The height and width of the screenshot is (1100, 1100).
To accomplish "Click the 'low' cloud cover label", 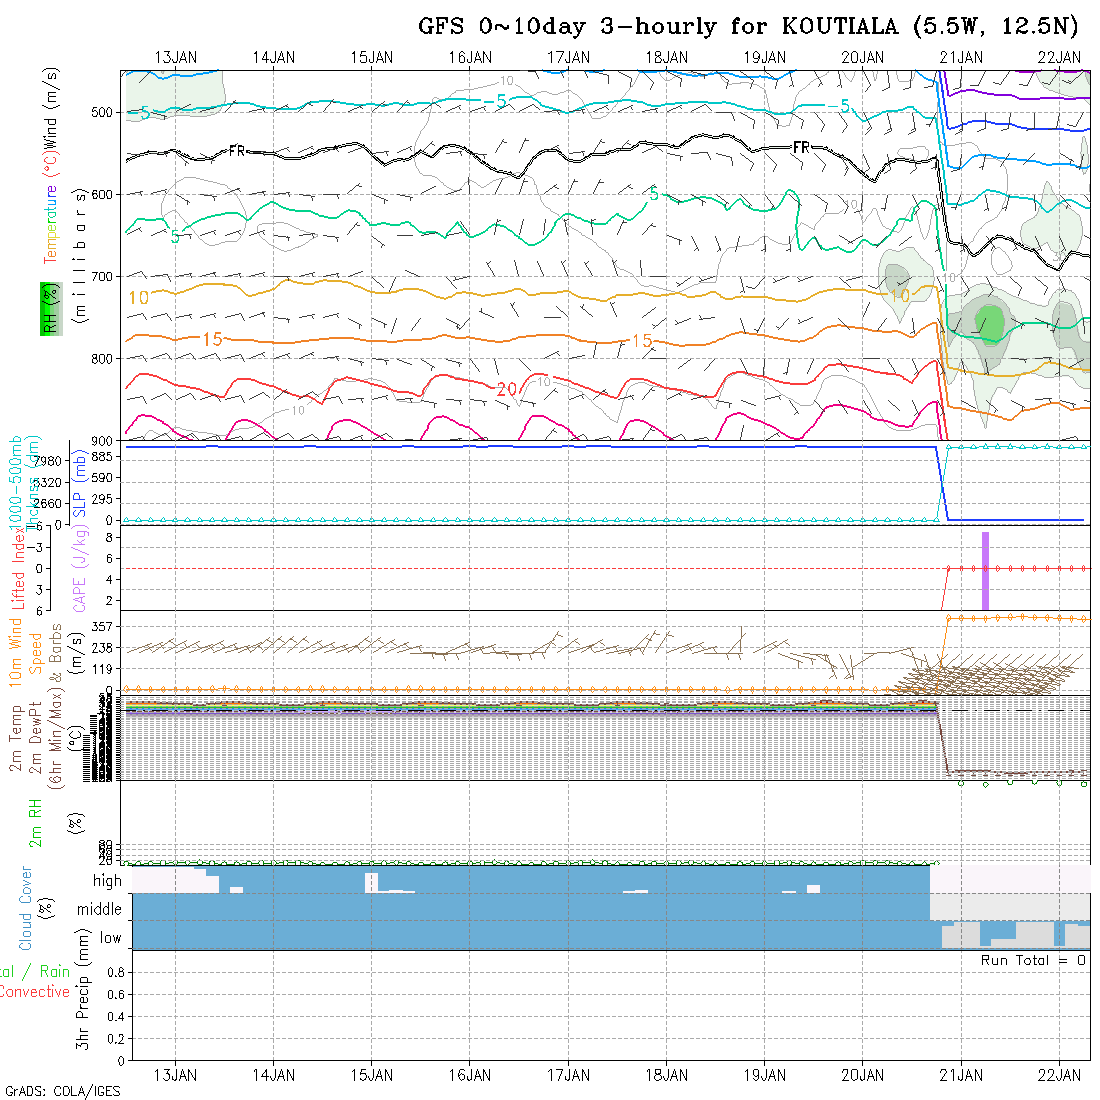I will [110, 938].
